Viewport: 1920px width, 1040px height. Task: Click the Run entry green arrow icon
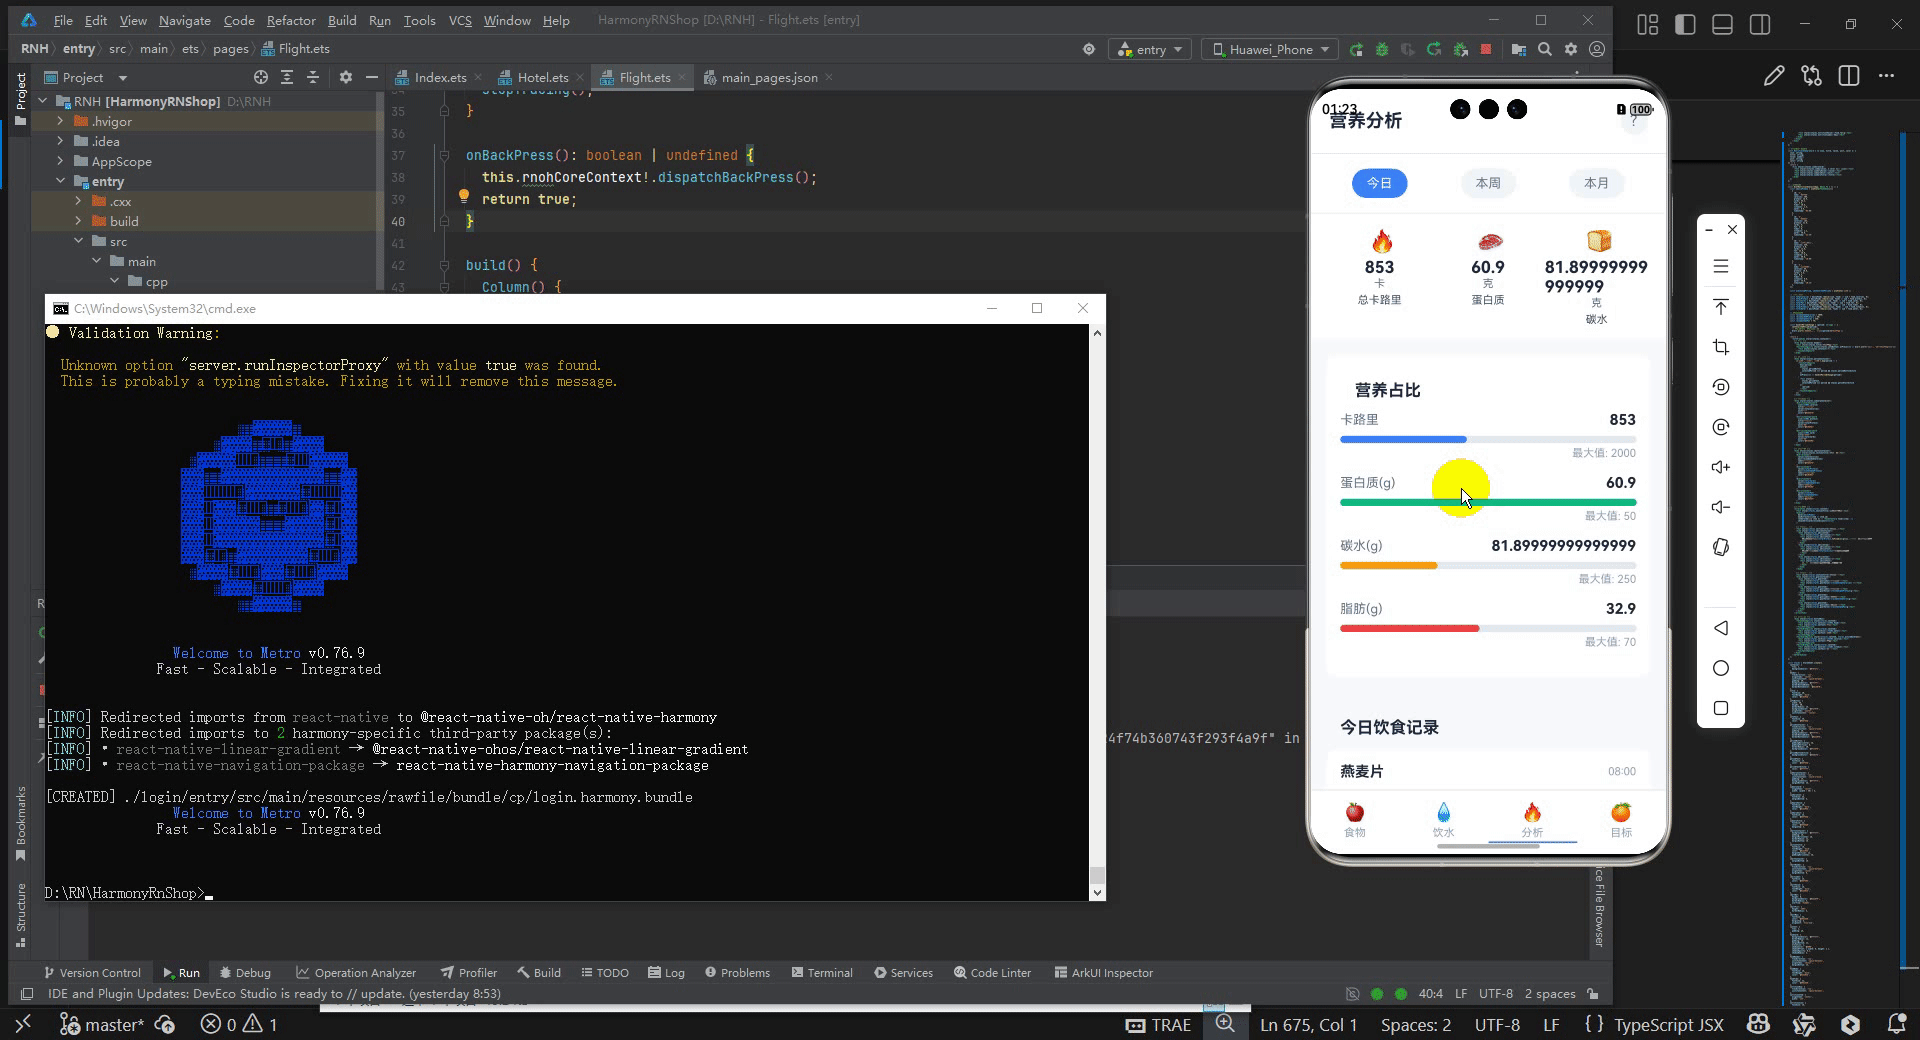pos(1356,49)
